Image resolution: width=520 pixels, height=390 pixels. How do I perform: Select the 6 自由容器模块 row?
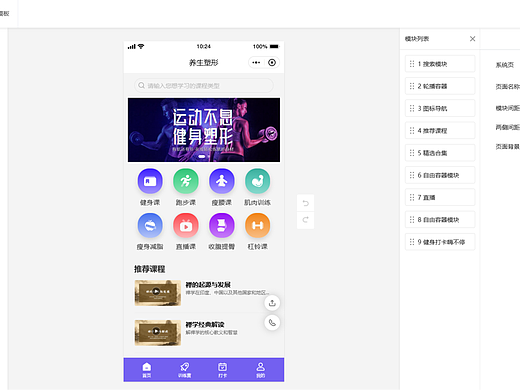tap(440, 175)
